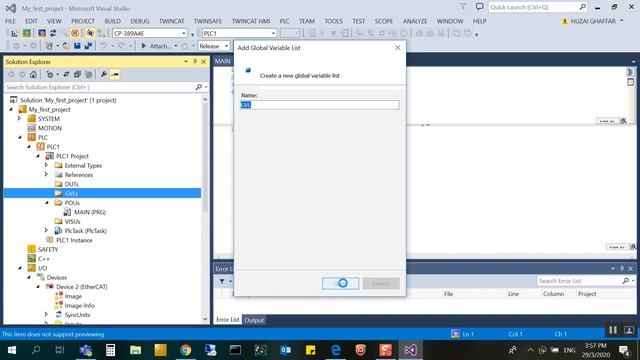Open the PLC menu
The width and height of the screenshot is (640, 360).
point(284,21)
